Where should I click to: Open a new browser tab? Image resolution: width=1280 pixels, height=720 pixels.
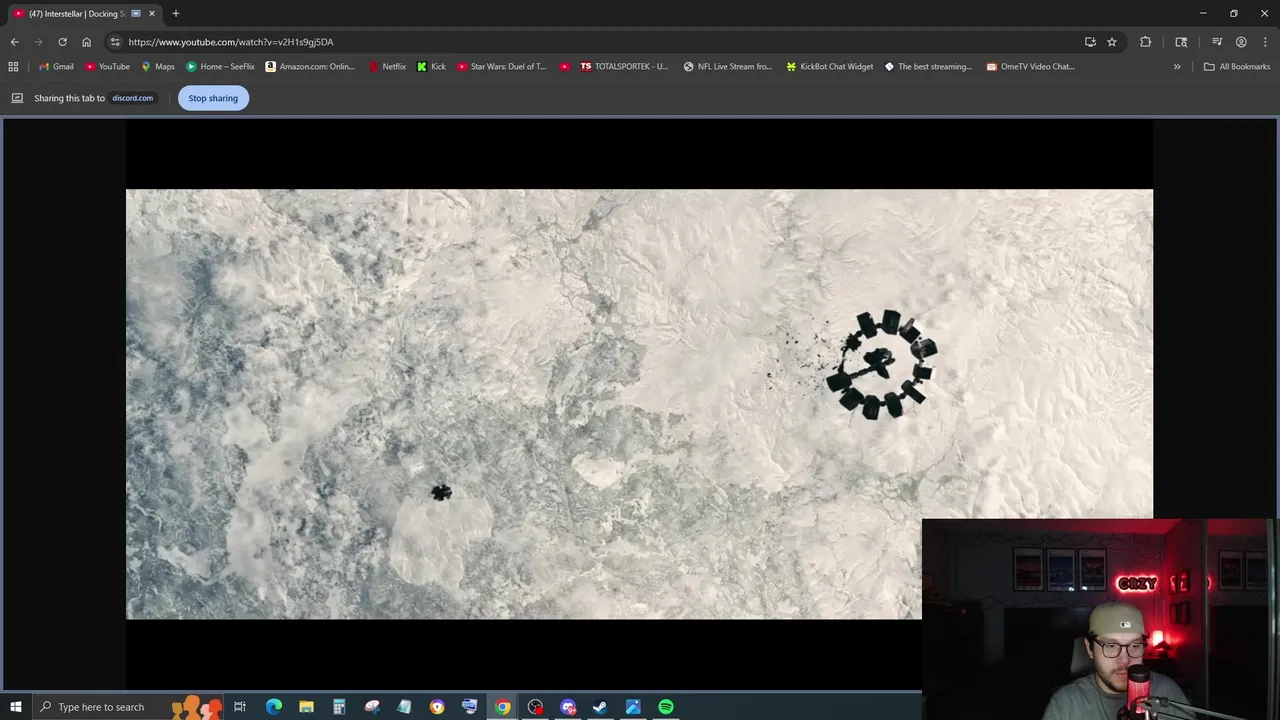tap(175, 13)
